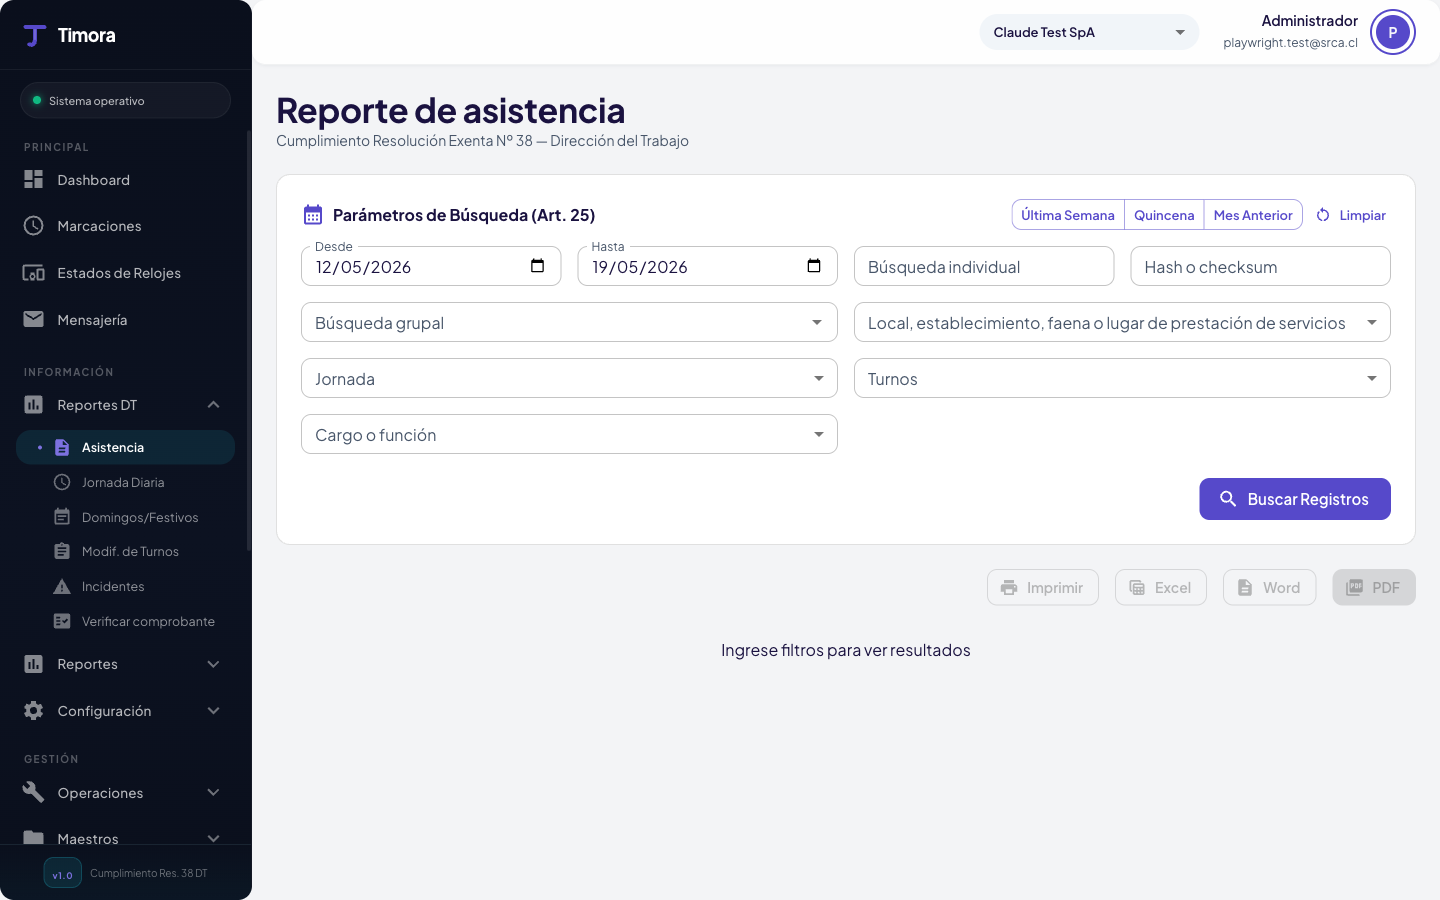The image size is (1440, 900).
Task: Apply the Última Semana quick range
Action: (1068, 215)
